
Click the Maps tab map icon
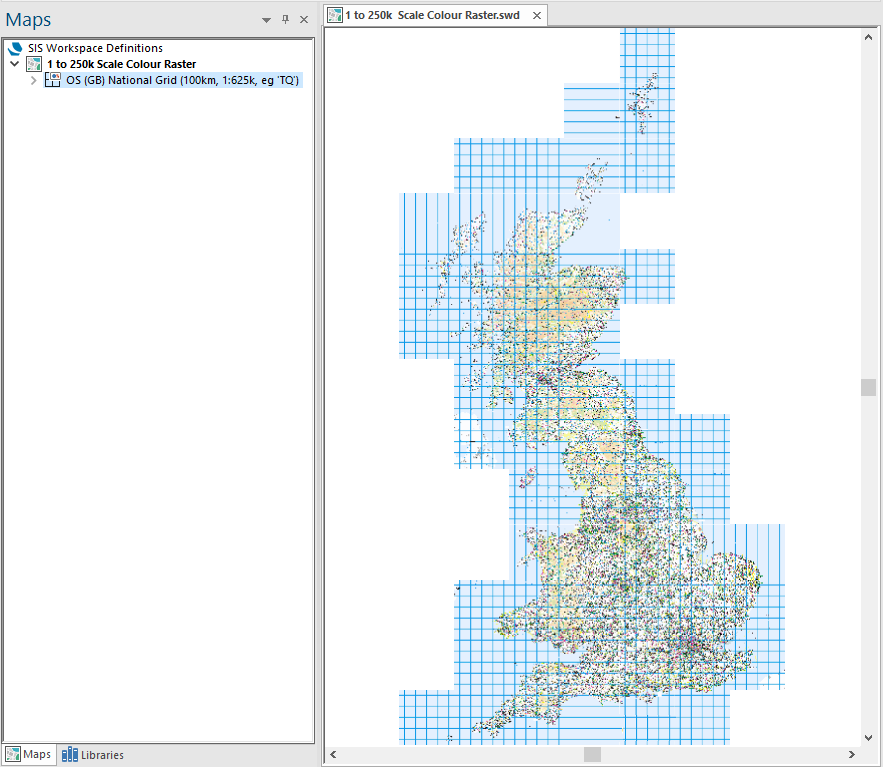coord(13,754)
